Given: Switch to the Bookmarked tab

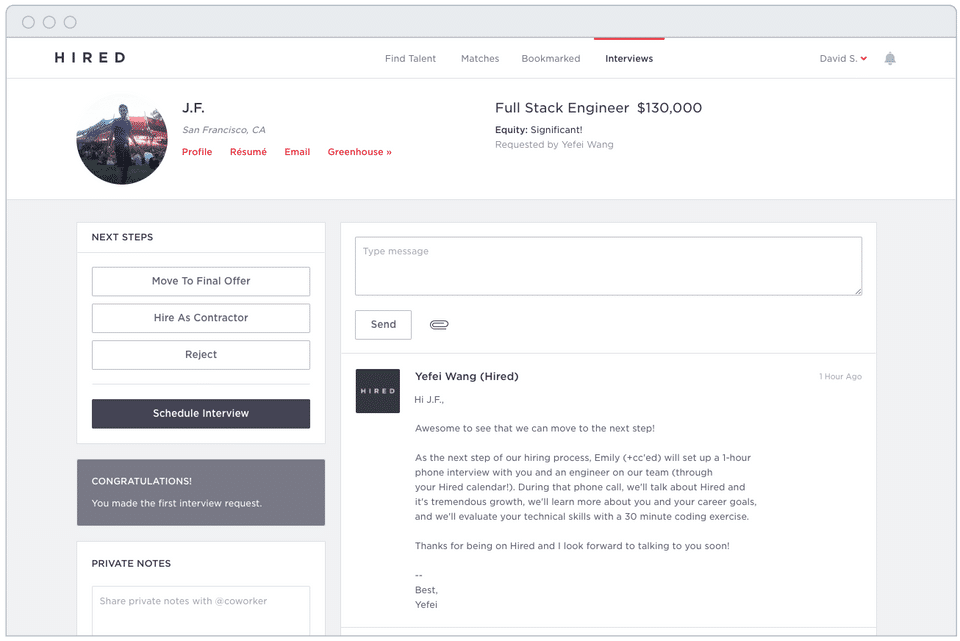Looking at the screenshot, I should pos(550,59).
